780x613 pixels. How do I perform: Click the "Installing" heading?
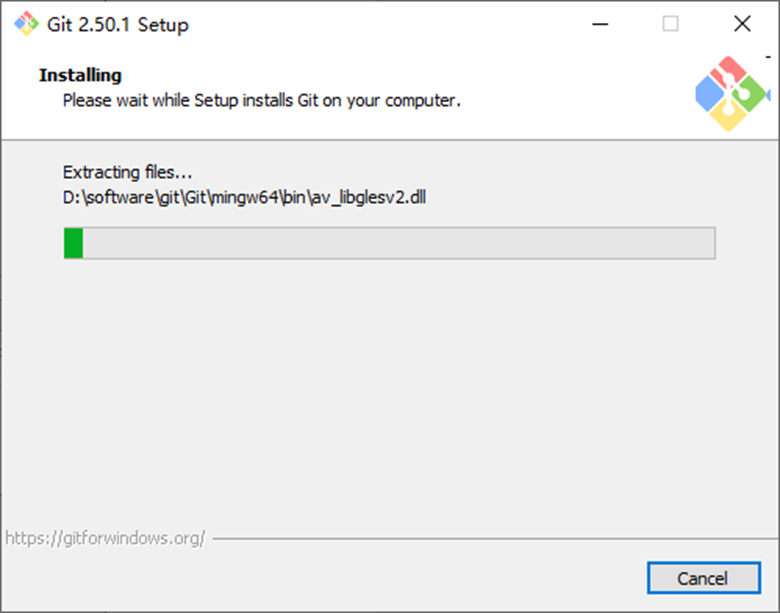tap(81, 75)
